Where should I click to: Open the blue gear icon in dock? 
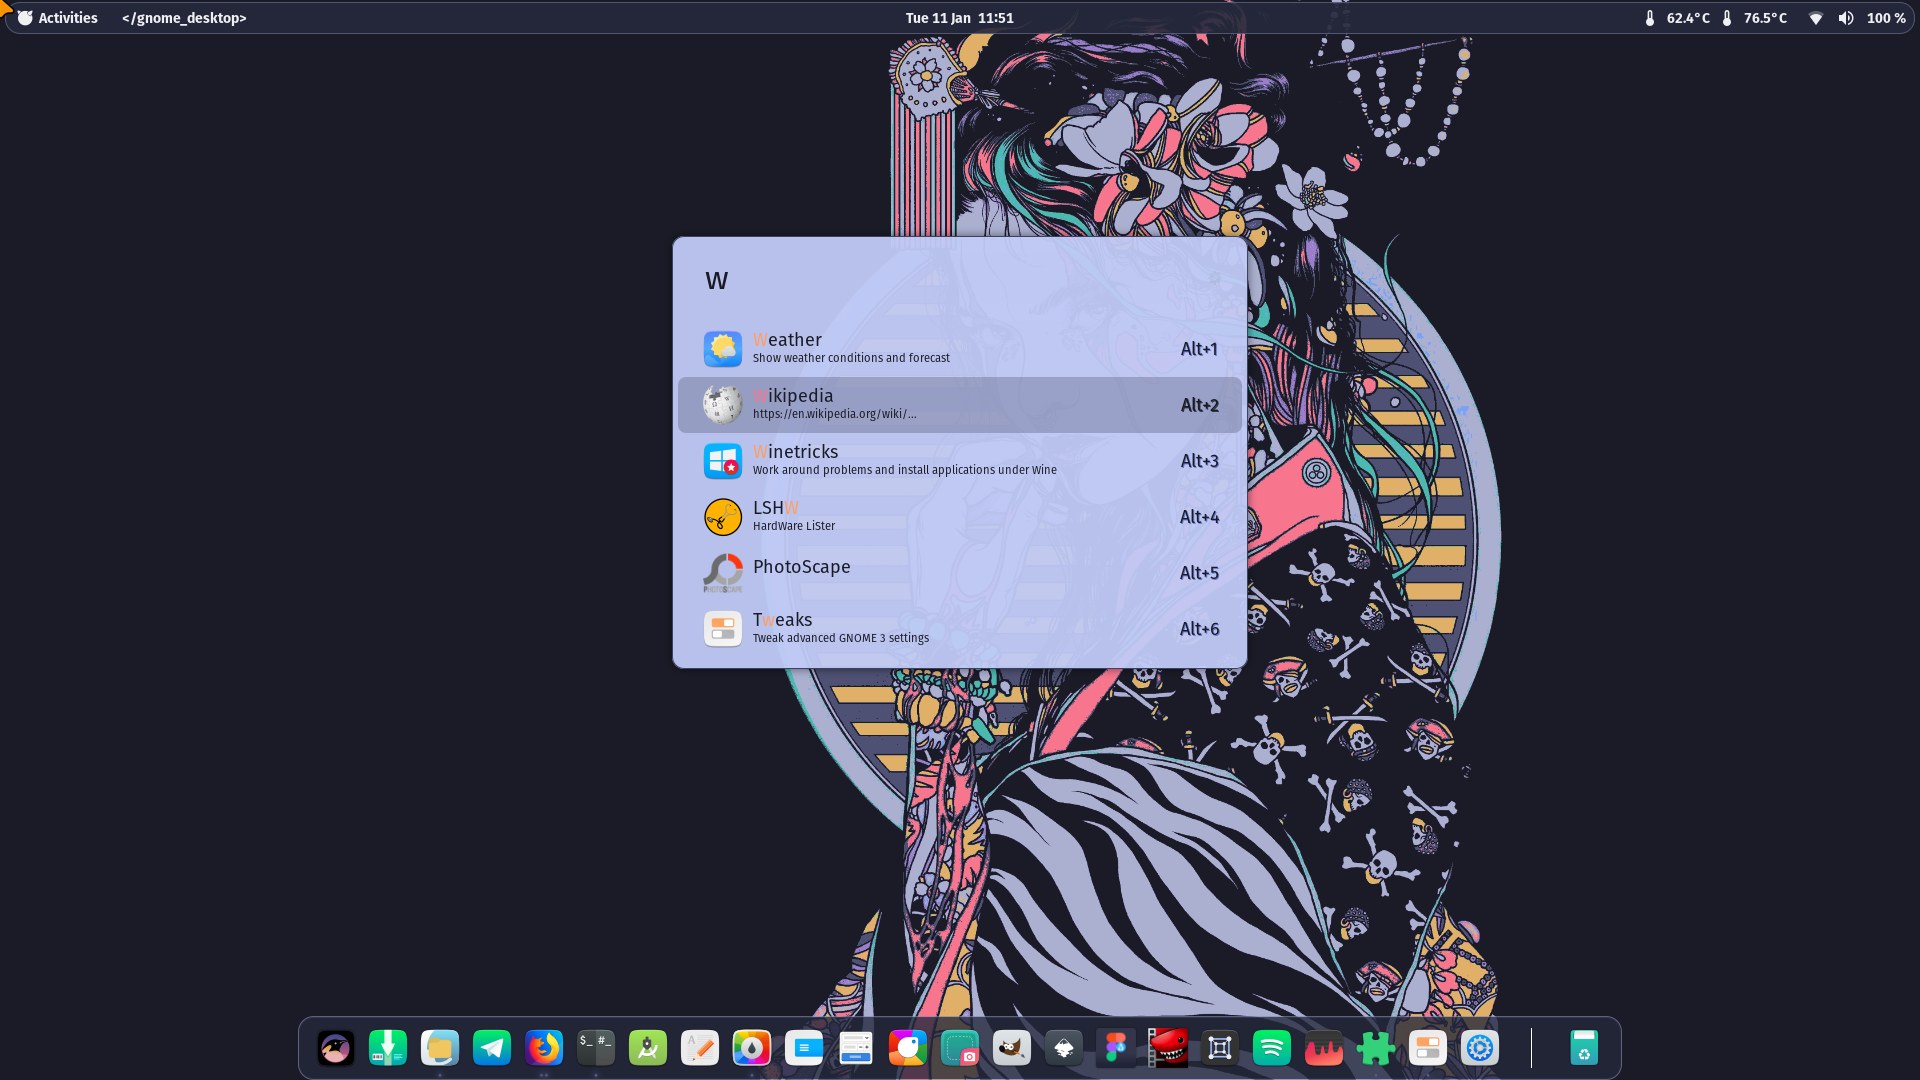coord(1480,1048)
